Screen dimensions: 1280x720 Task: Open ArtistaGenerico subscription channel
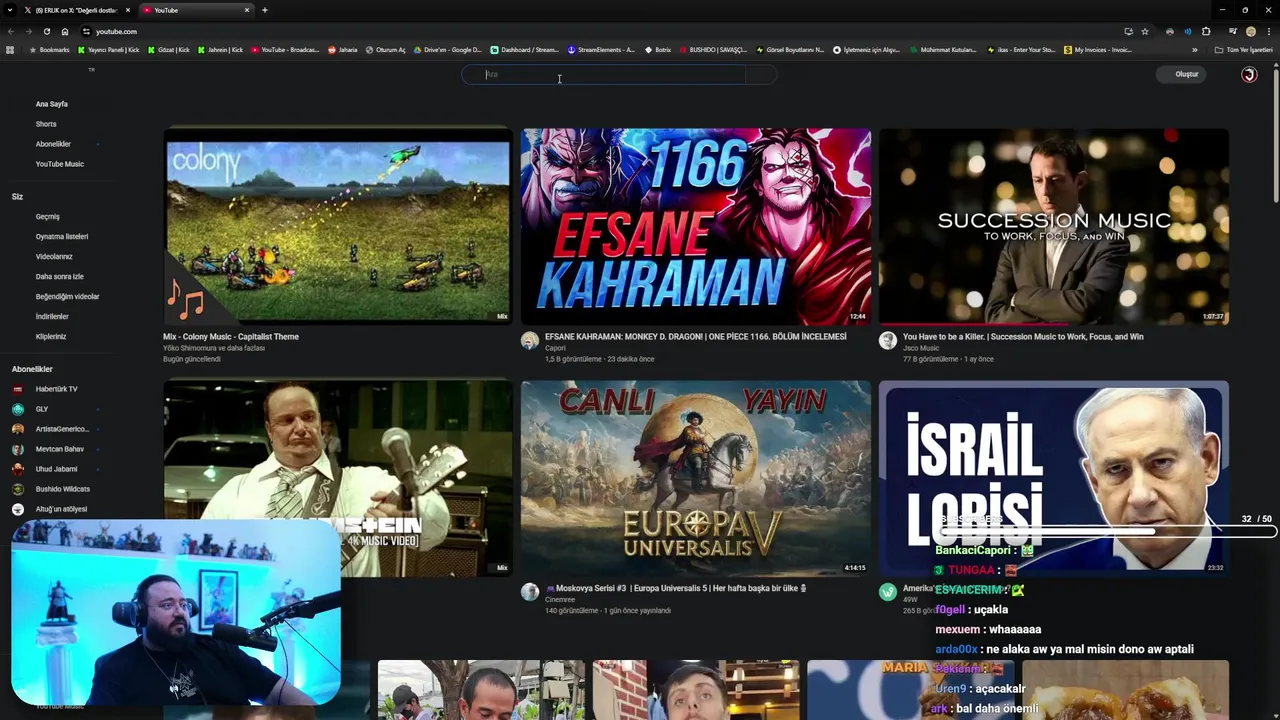[x=62, y=429]
